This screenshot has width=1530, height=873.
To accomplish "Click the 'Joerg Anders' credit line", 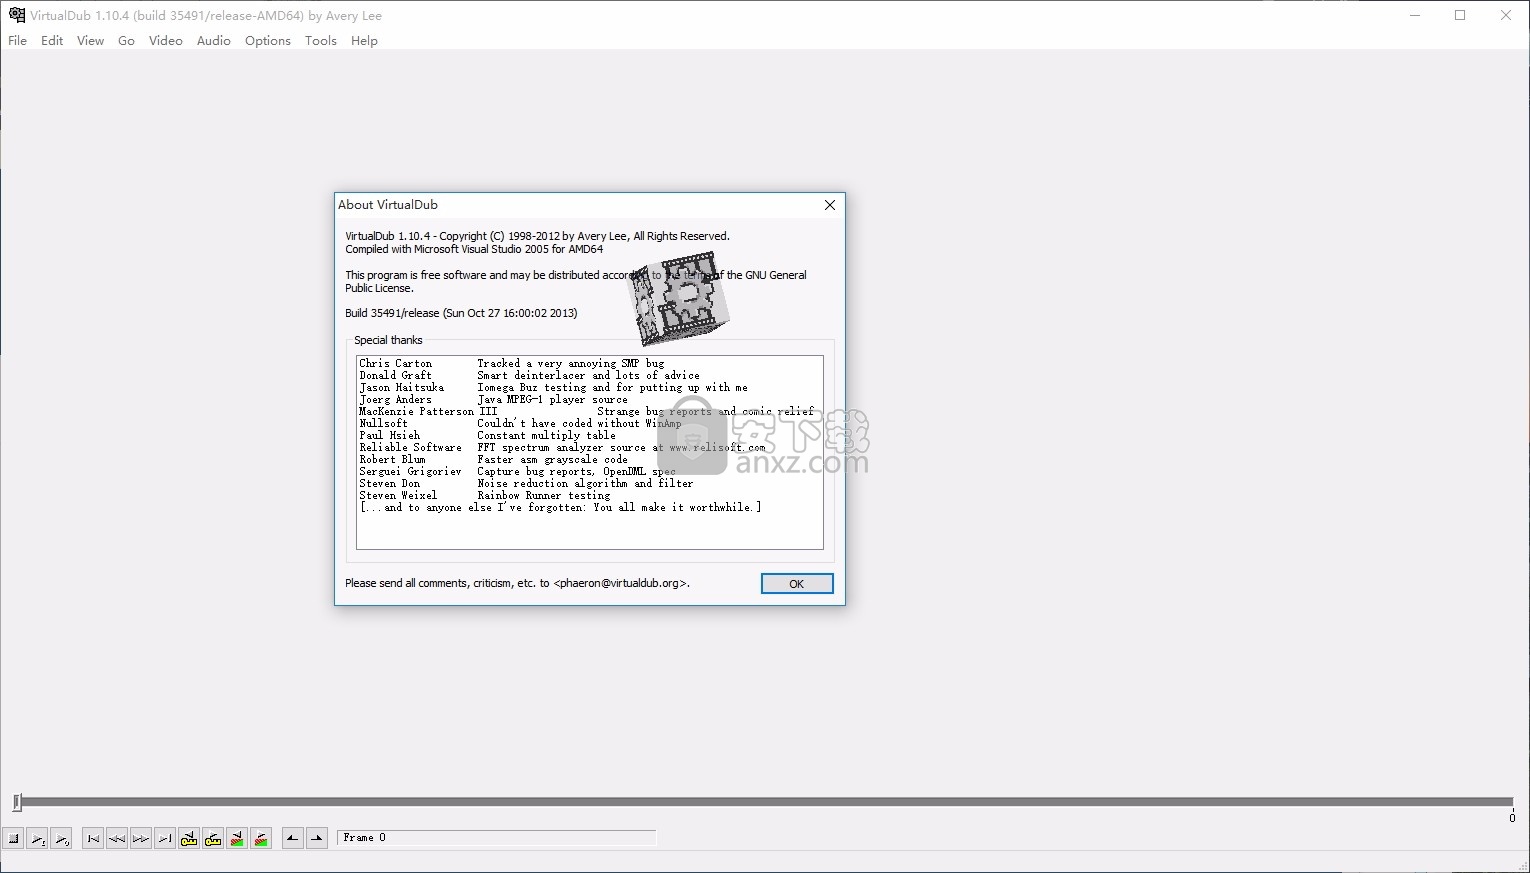I will tap(494, 400).
